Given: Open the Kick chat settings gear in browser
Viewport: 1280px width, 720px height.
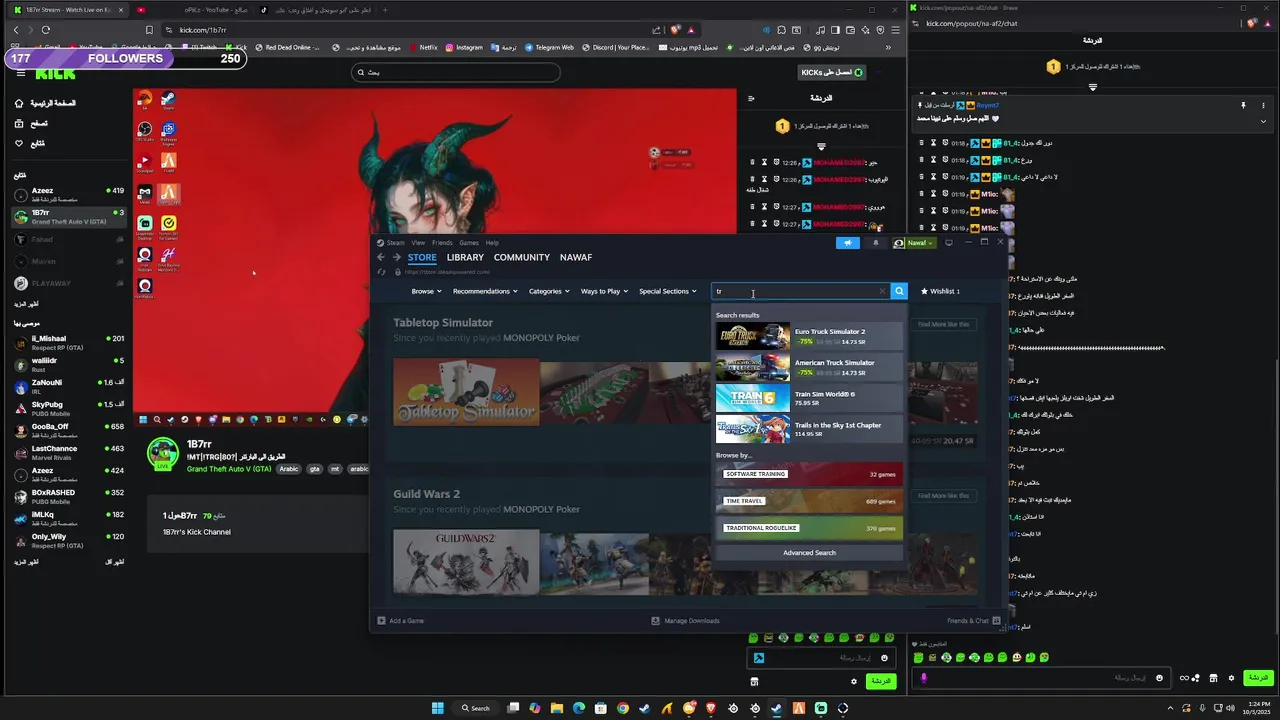Looking at the screenshot, I should point(854,681).
